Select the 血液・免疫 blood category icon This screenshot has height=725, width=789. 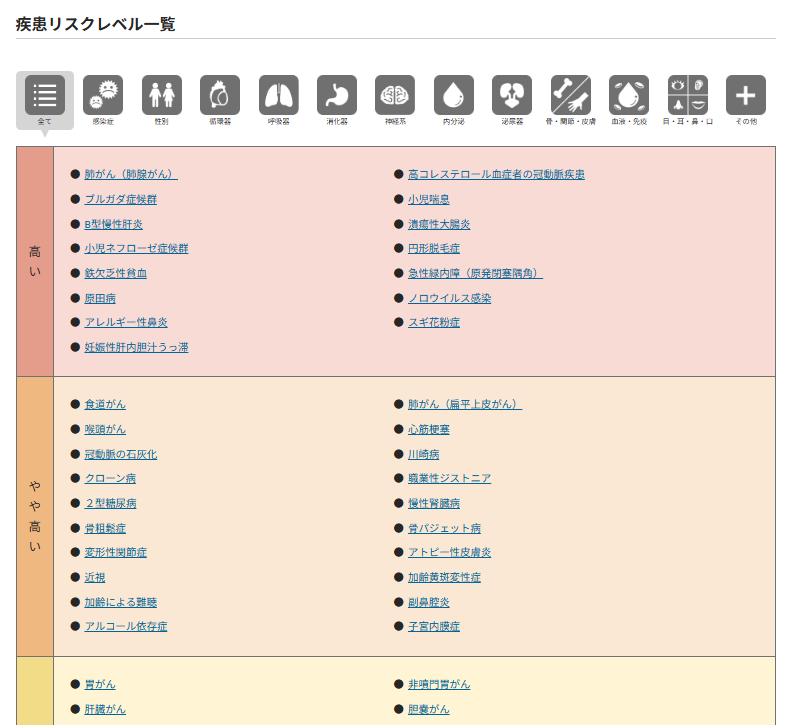click(629, 95)
